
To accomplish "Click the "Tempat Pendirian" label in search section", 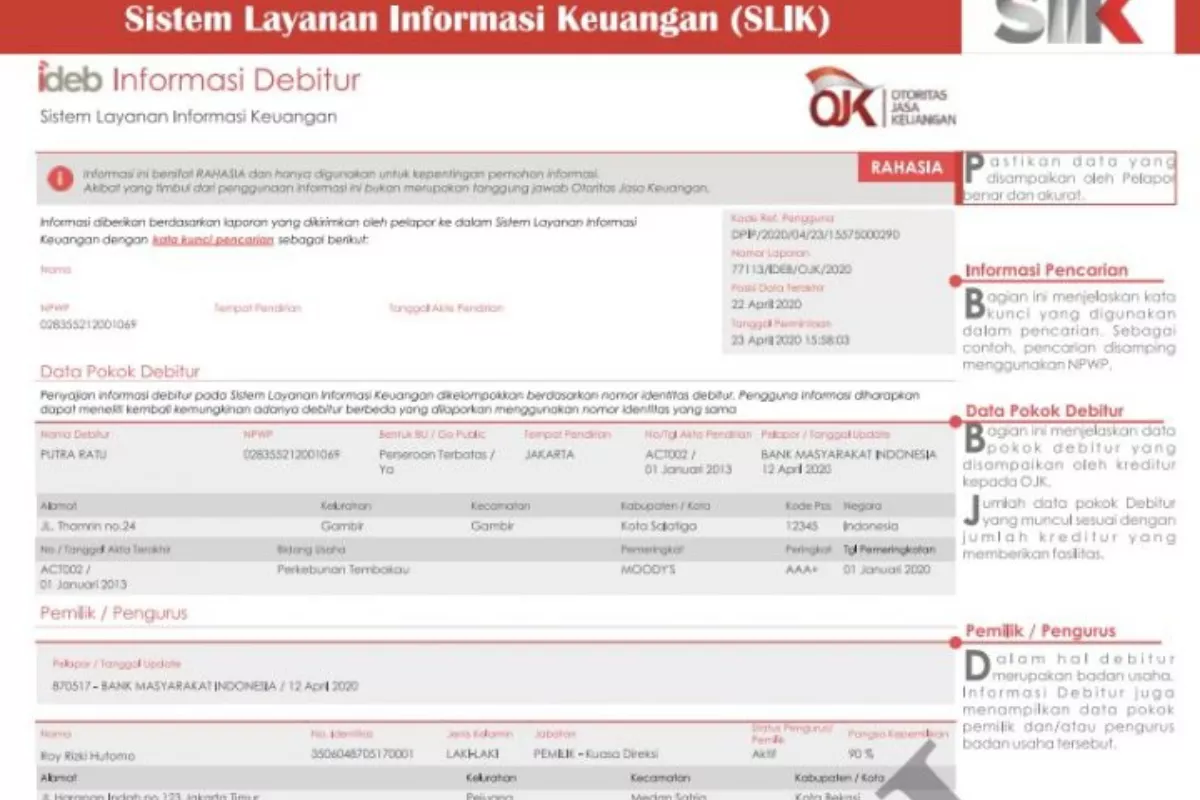I will [x=257, y=308].
